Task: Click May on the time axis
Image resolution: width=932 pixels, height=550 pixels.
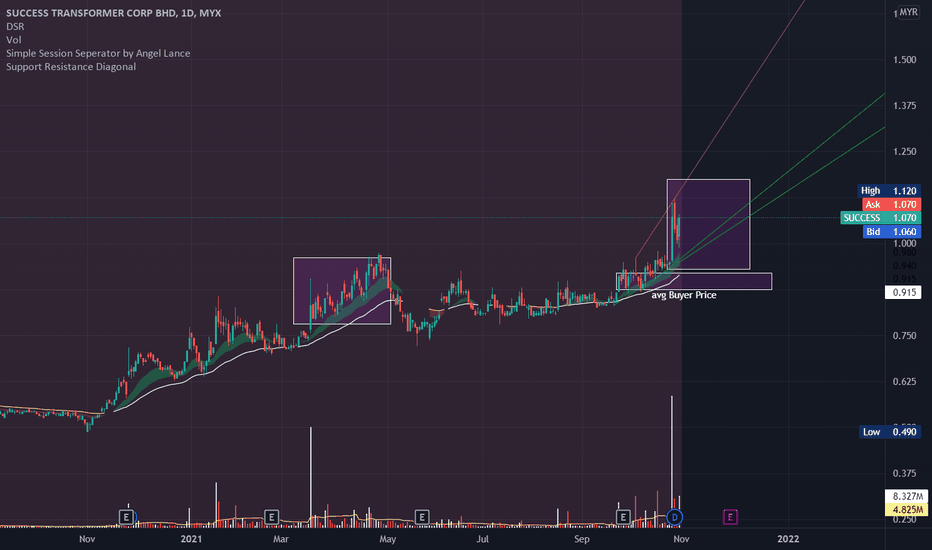Action: point(388,539)
